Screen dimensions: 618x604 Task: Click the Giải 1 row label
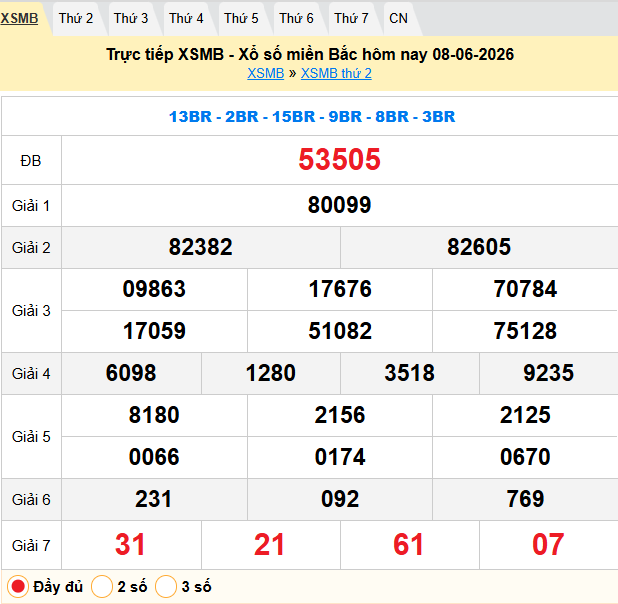coord(31,206)
